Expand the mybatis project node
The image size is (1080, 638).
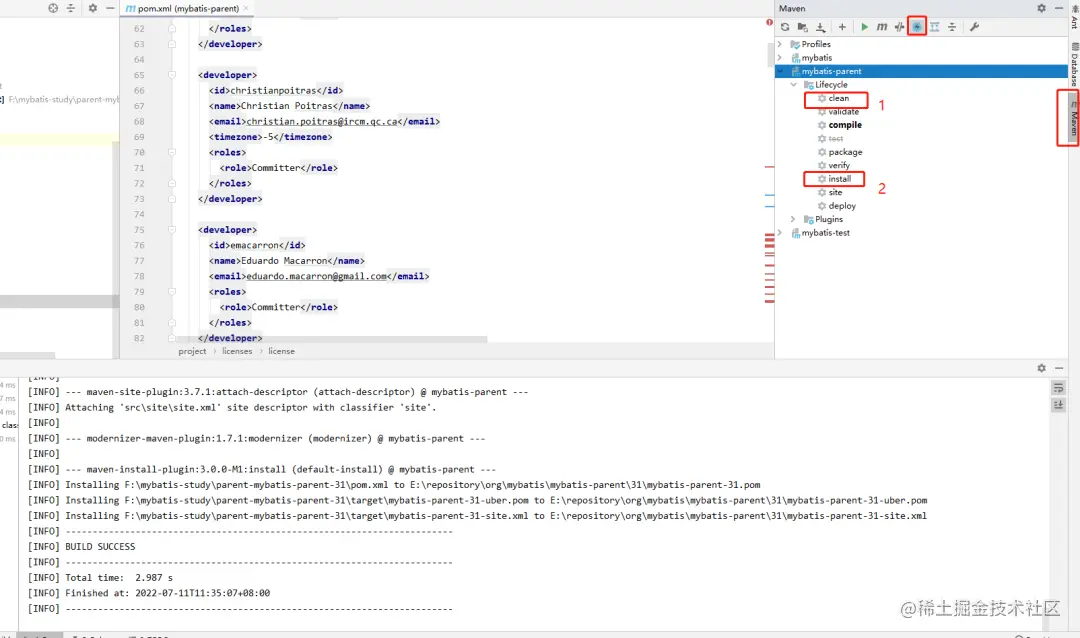coord(780,58)
